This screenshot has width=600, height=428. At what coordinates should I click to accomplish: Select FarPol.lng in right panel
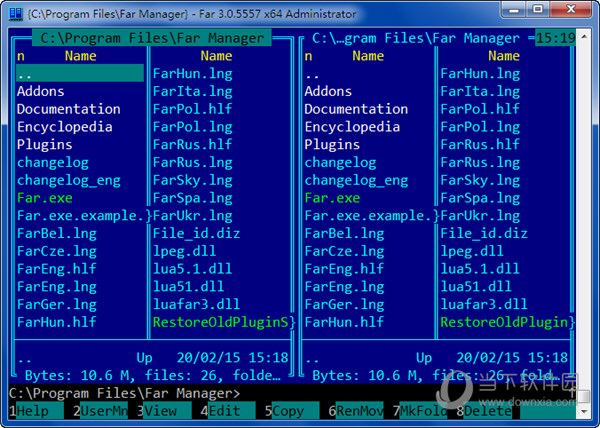pos(480,127)
